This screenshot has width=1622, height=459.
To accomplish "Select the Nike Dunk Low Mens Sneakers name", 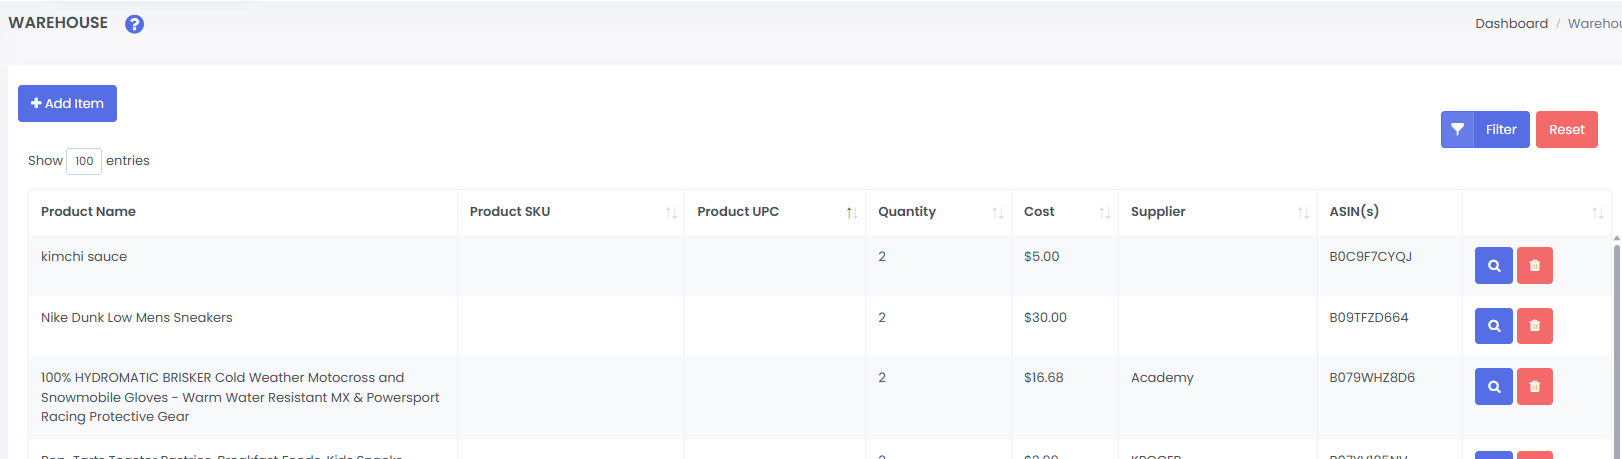I will 136,318.
